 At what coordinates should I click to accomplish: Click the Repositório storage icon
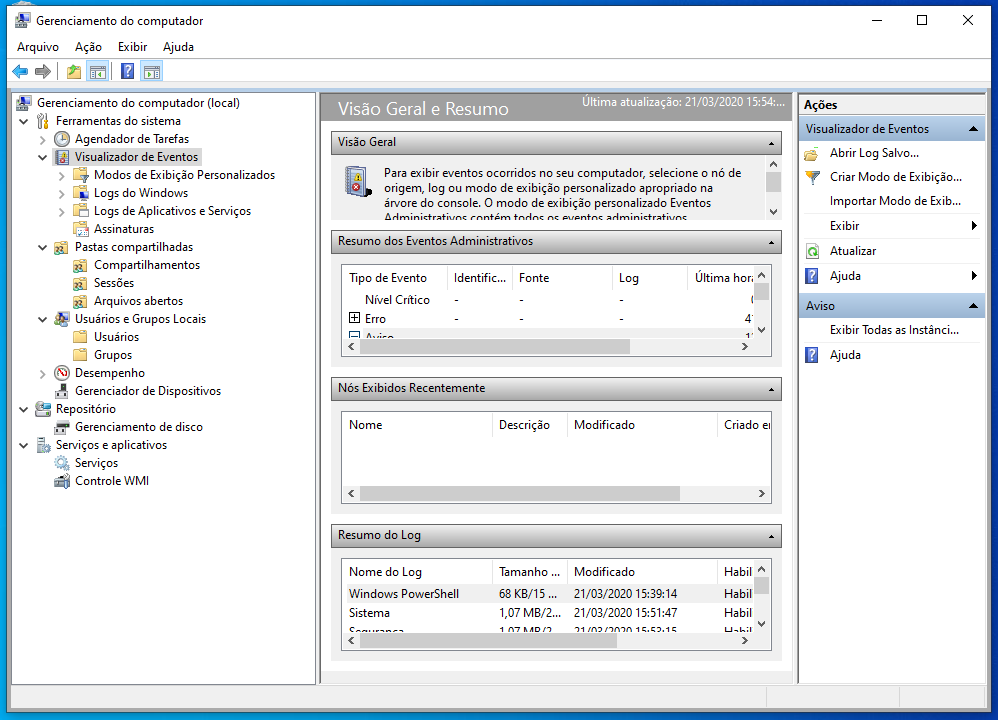point(43,409)
